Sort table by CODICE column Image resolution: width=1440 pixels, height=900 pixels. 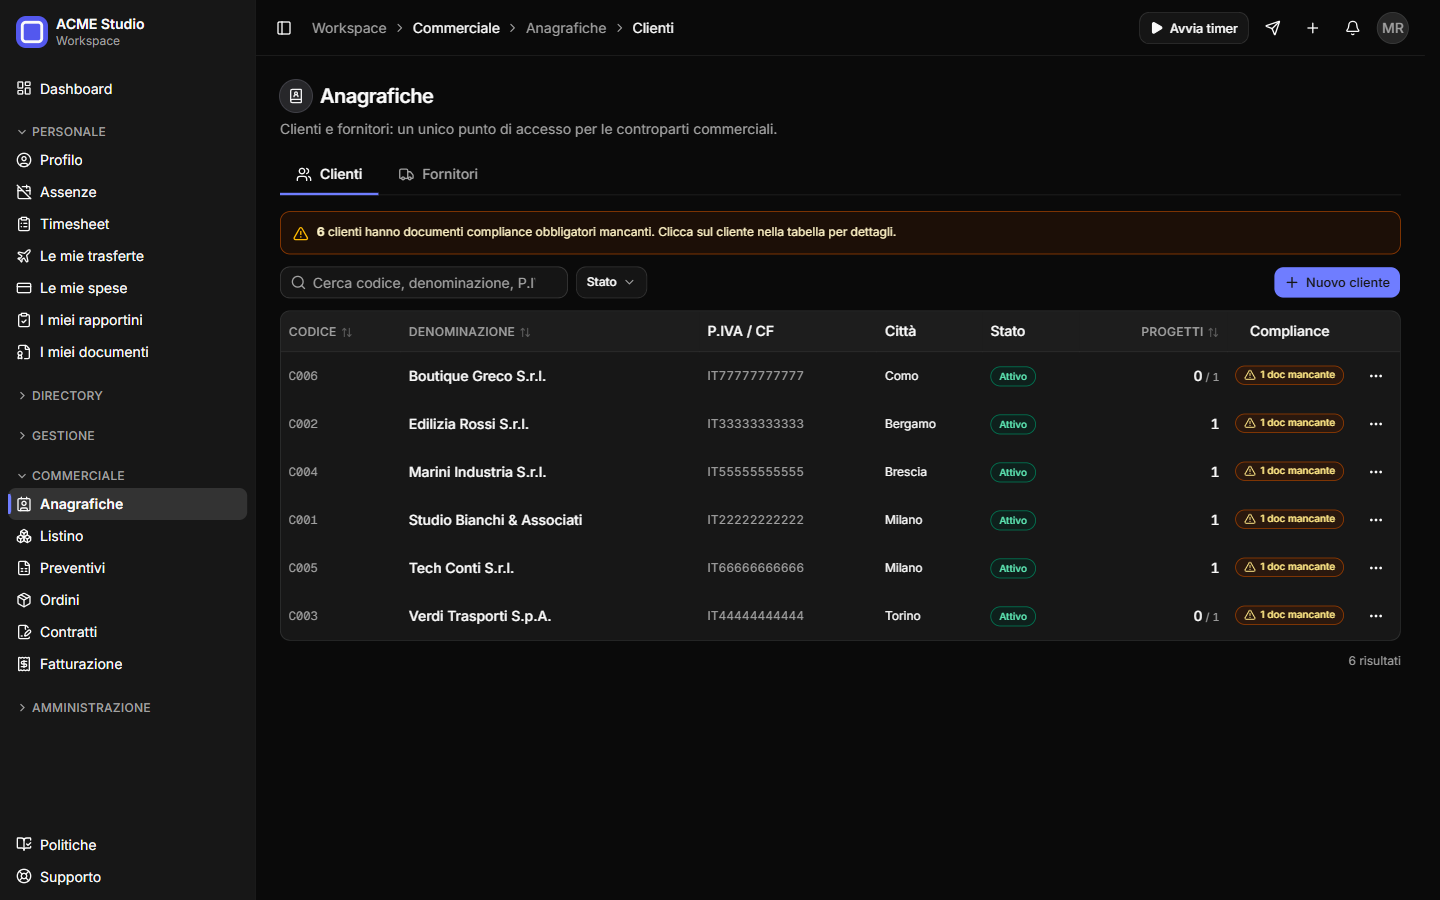pos(320,332)
